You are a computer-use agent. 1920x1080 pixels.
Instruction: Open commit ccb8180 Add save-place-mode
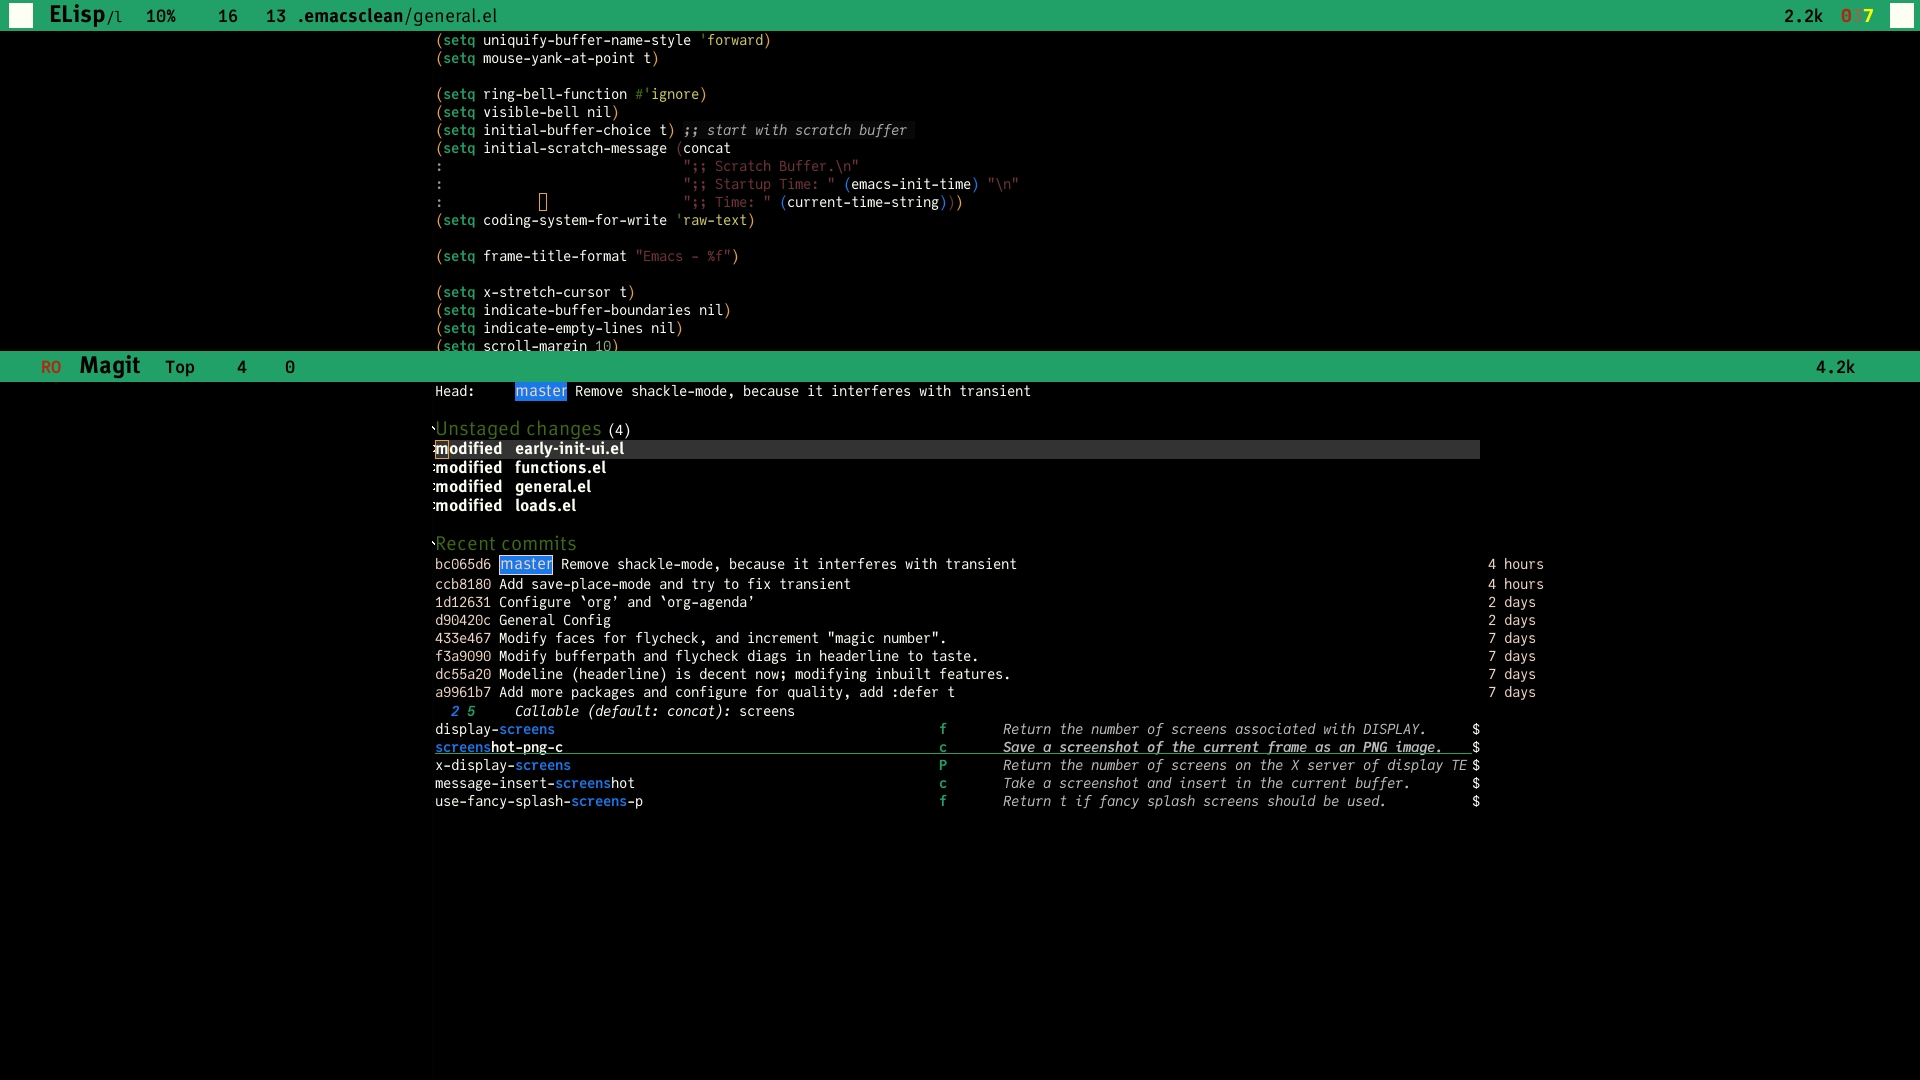[x=674, y=585]
